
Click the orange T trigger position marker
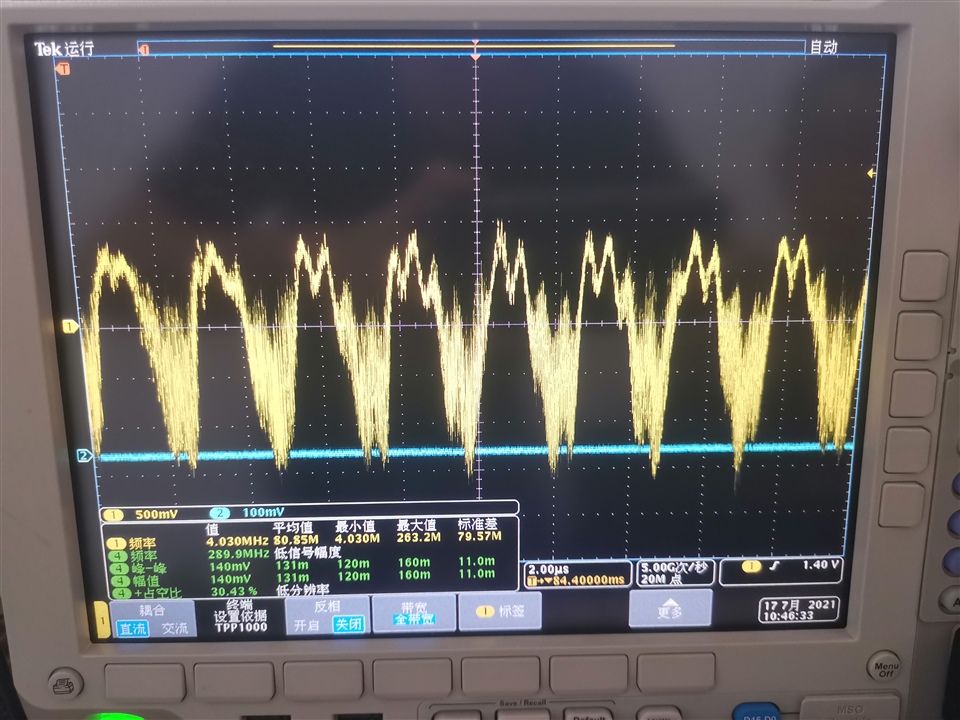pos(63,69)
